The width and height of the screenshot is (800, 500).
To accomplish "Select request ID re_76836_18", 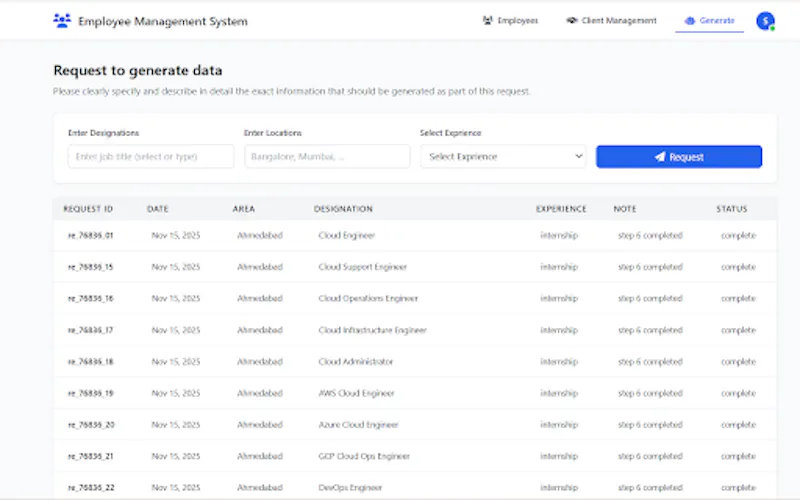I will click(x=91, y=362).
